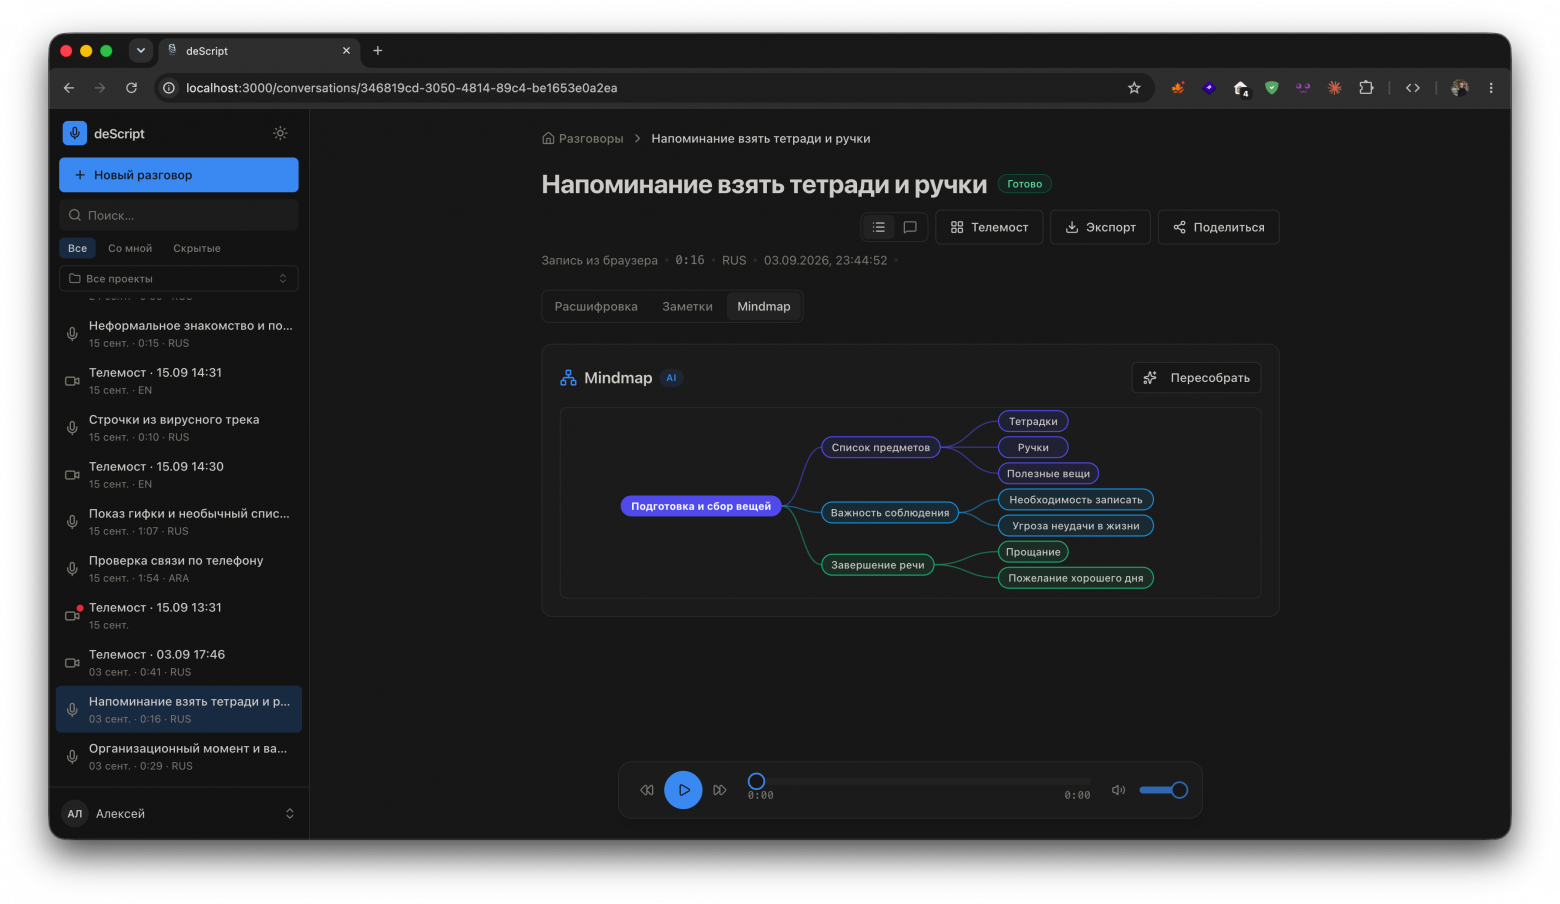The image size is (1560, 904).
Task: Open a new browser tab
Action: point(377,51)
